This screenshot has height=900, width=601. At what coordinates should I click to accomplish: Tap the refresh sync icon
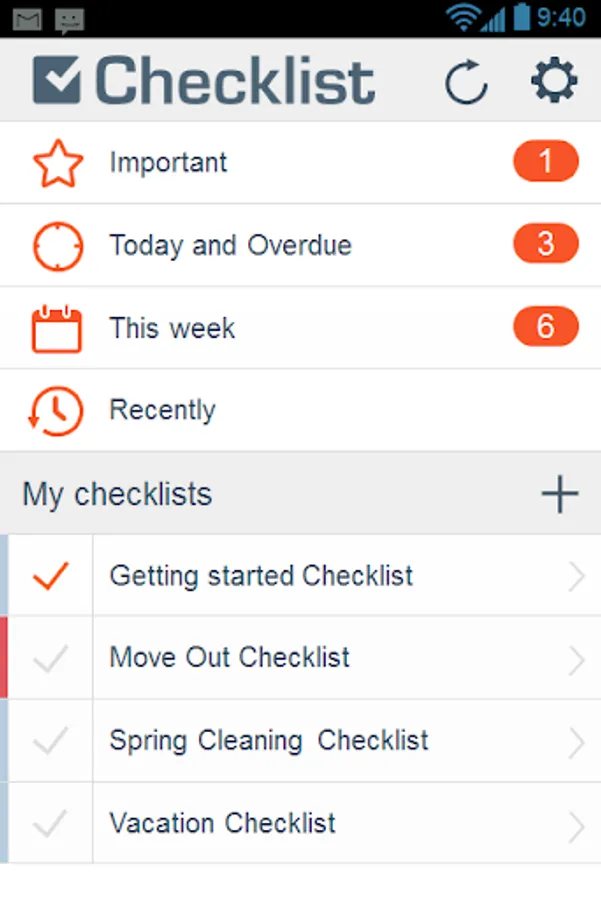click(x=466, y=82)
